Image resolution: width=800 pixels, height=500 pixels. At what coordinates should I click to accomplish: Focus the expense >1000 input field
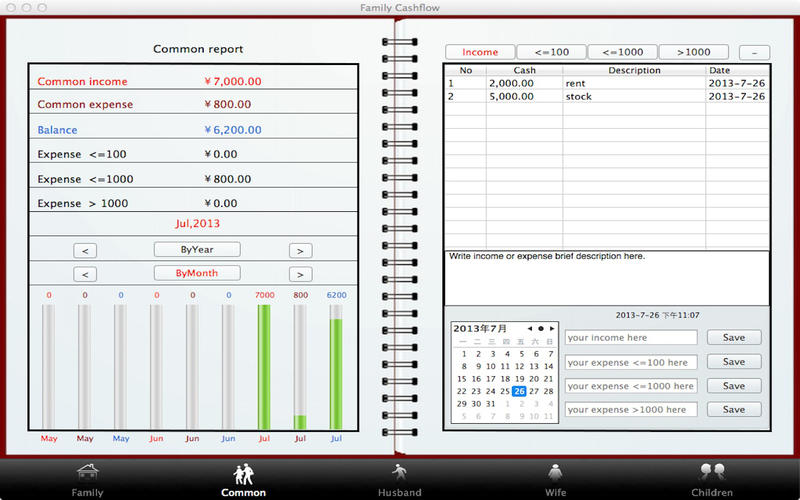631,409
